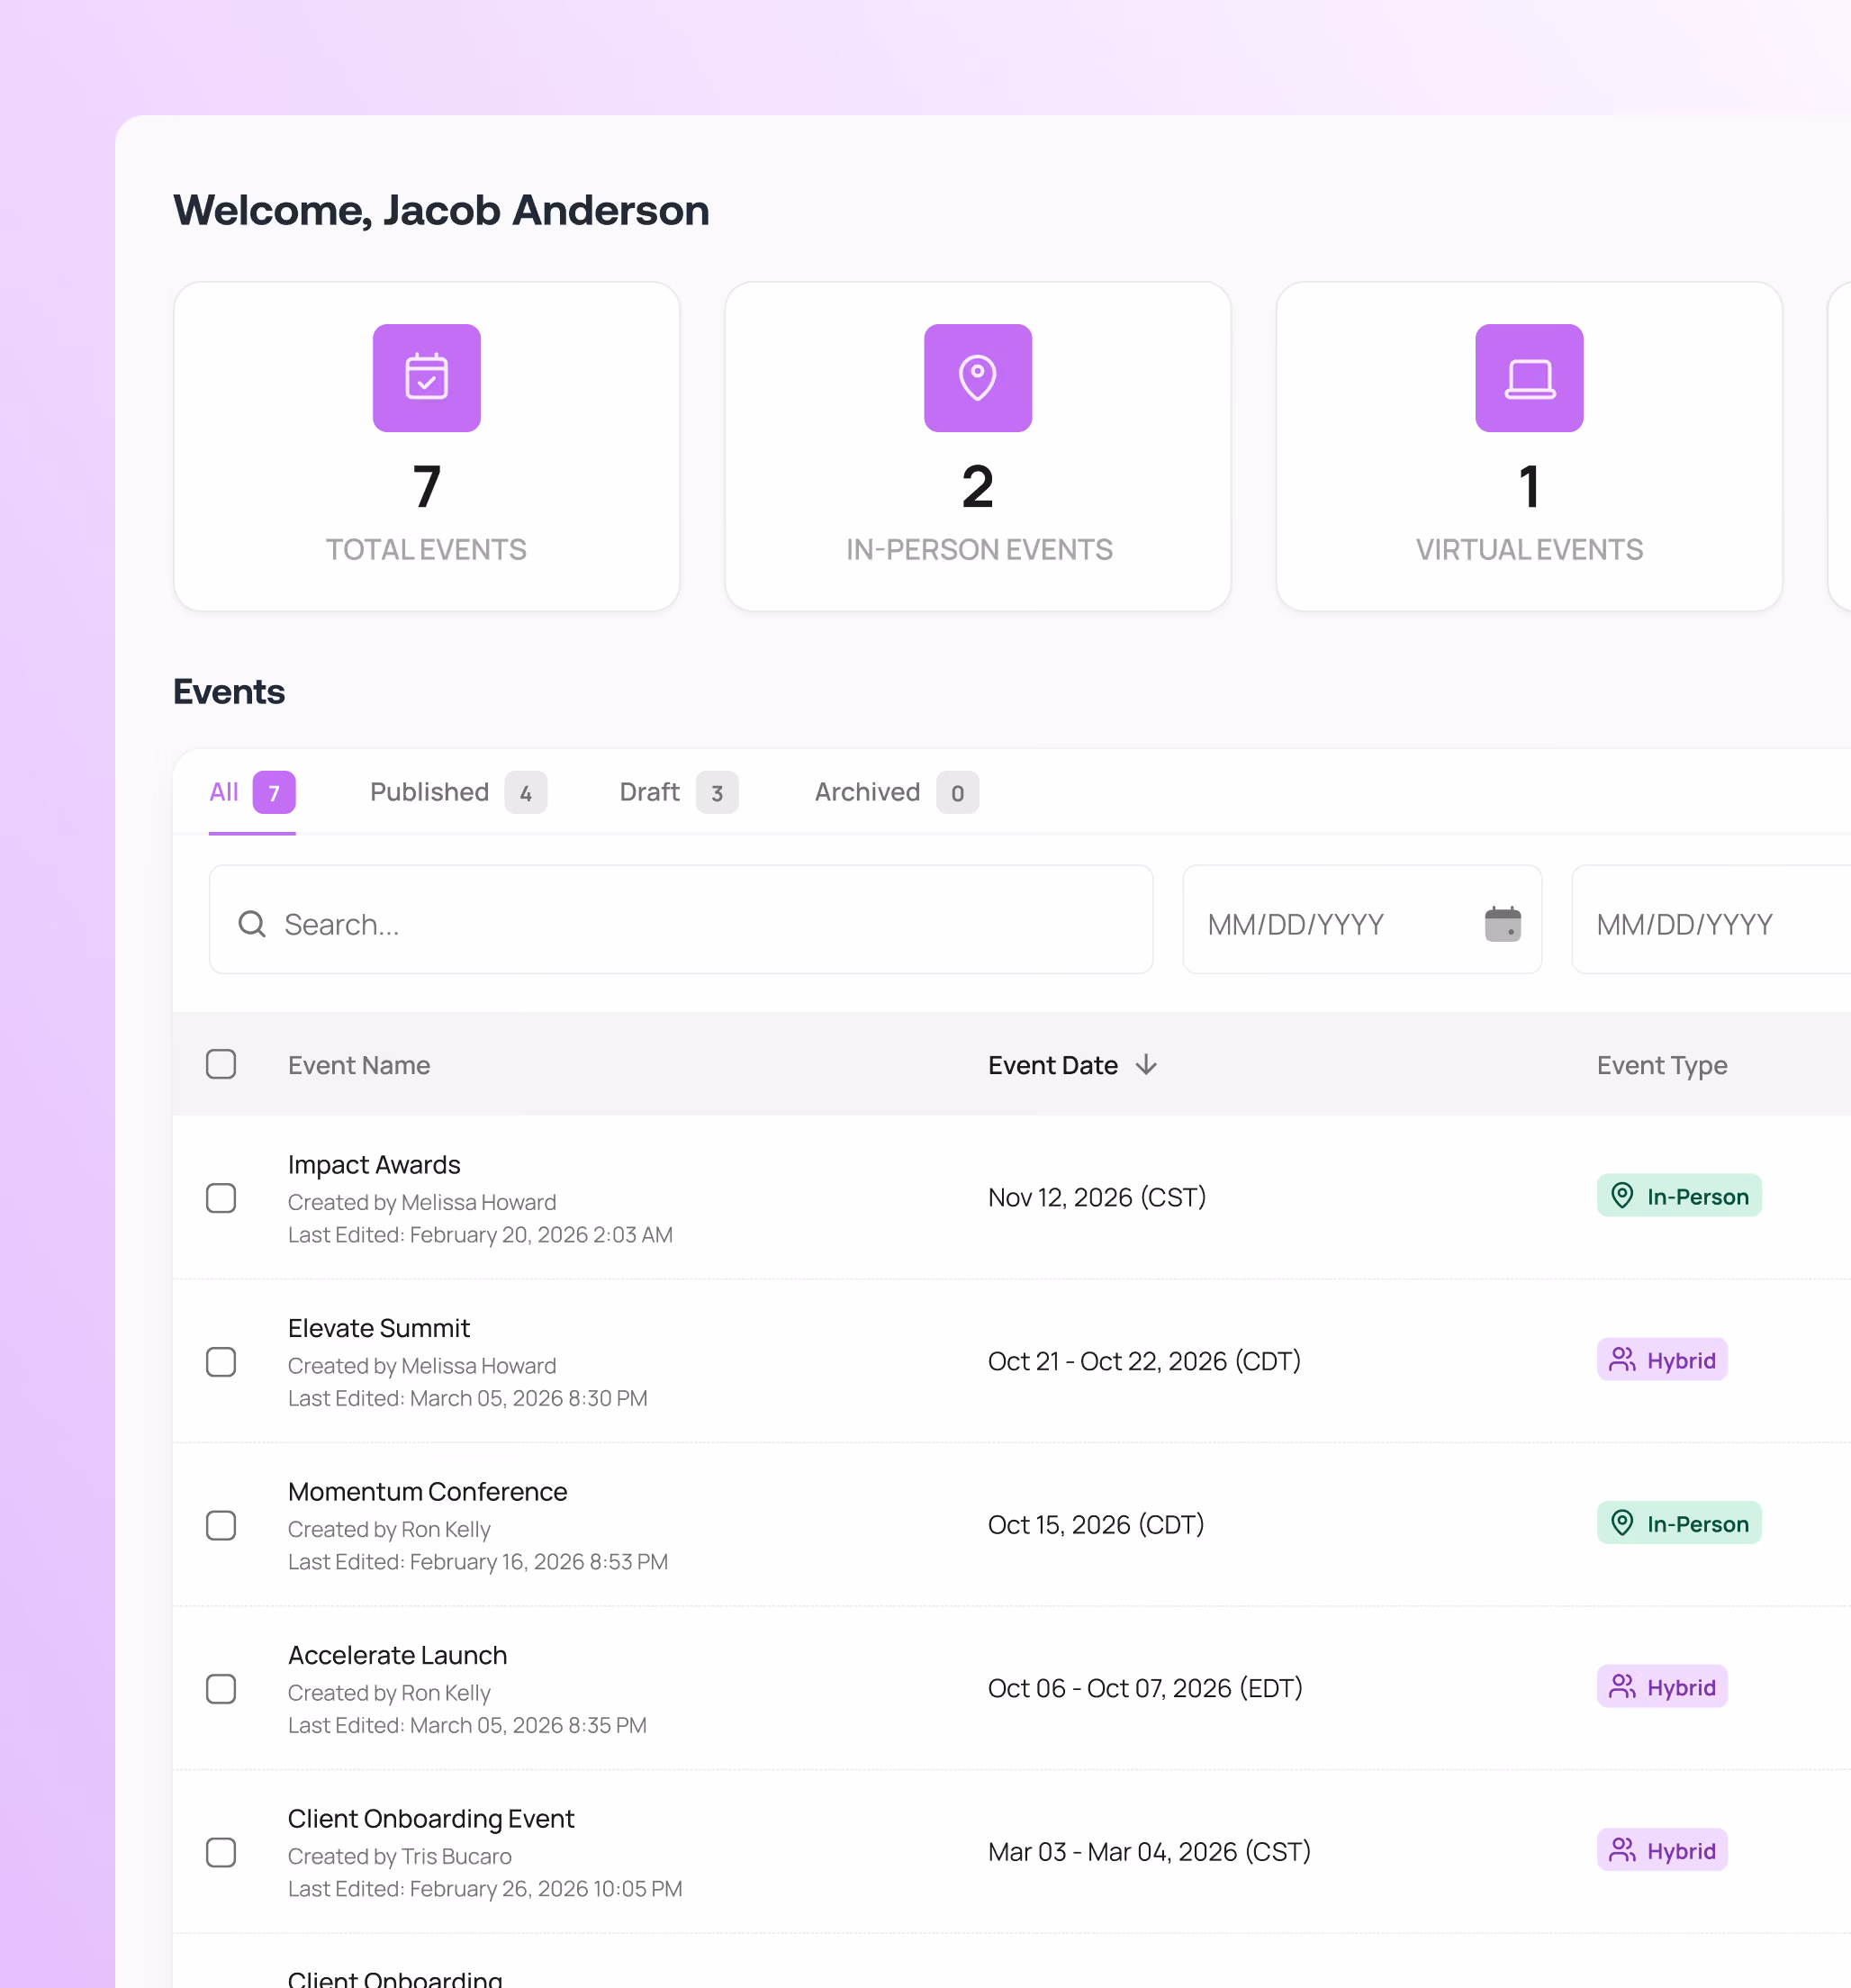This screenshot has width=1851, height=1988.
Task: Toggle the select-all events checkbox
Action: coord(221,1064)
